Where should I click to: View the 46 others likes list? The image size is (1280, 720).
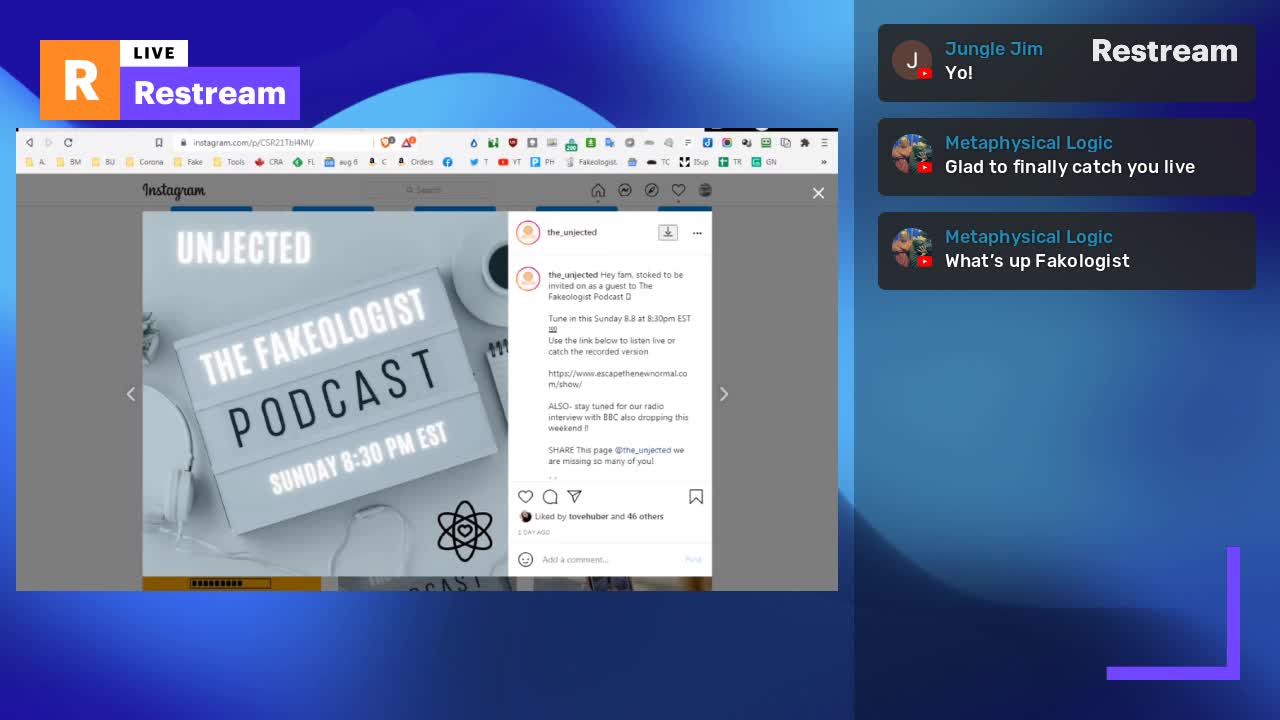pyautogui.click(x=645, y=517)
